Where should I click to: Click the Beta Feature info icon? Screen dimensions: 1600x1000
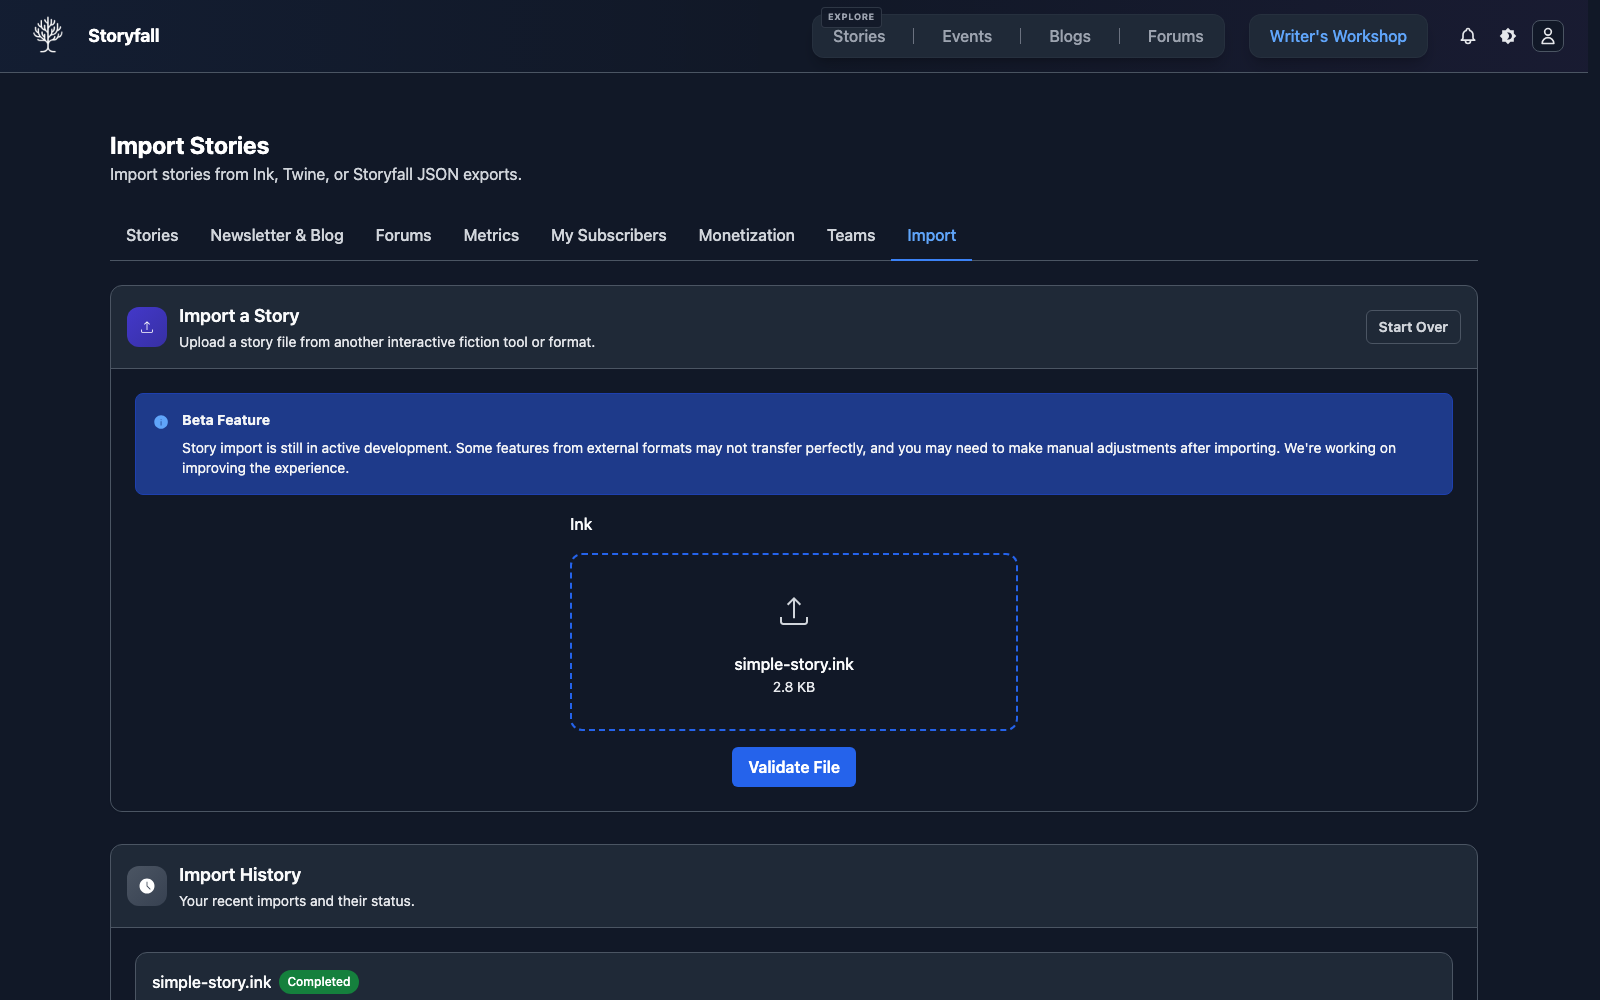pos(161,422)
